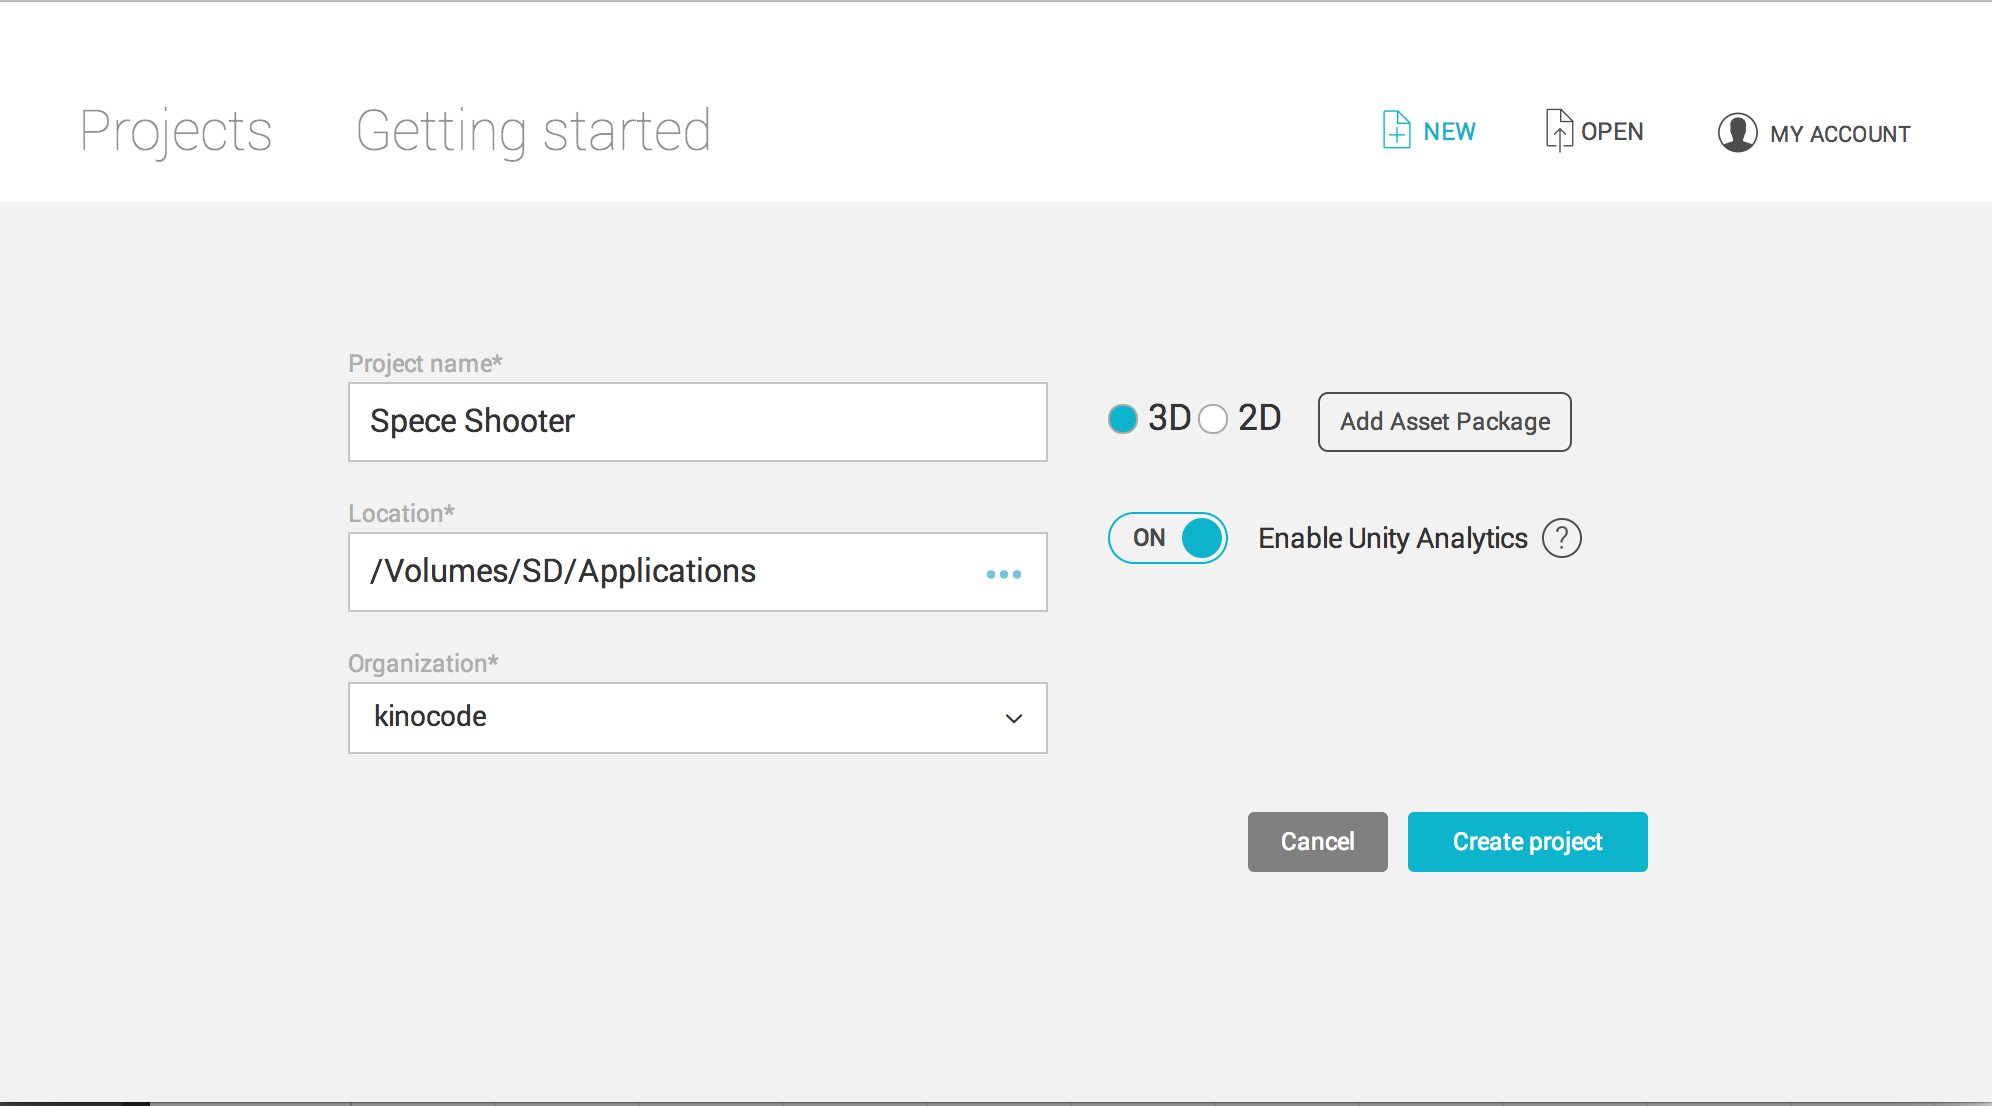
Task: Click the Analytics help question mark icon
Action: point(1561,538)
